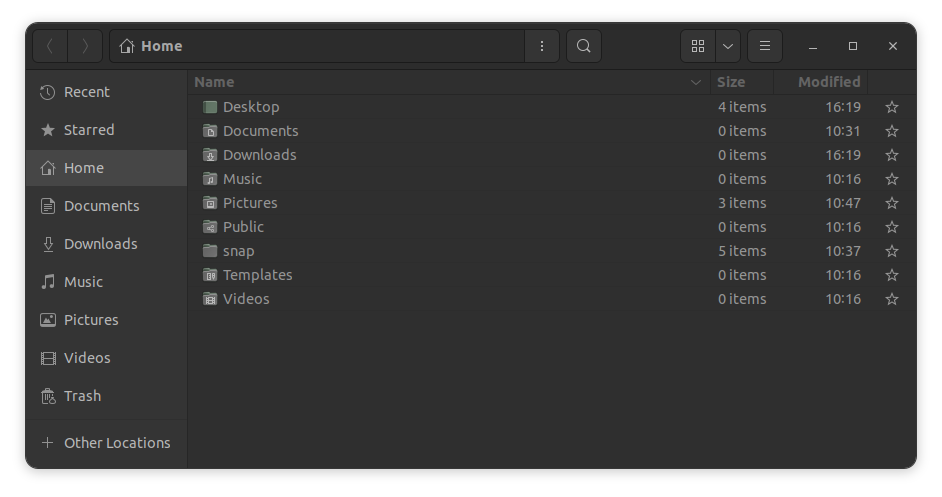This screenshot has height=497, width=942.
Task: Open Starred in the sidebar
Action: pos(106,130)
